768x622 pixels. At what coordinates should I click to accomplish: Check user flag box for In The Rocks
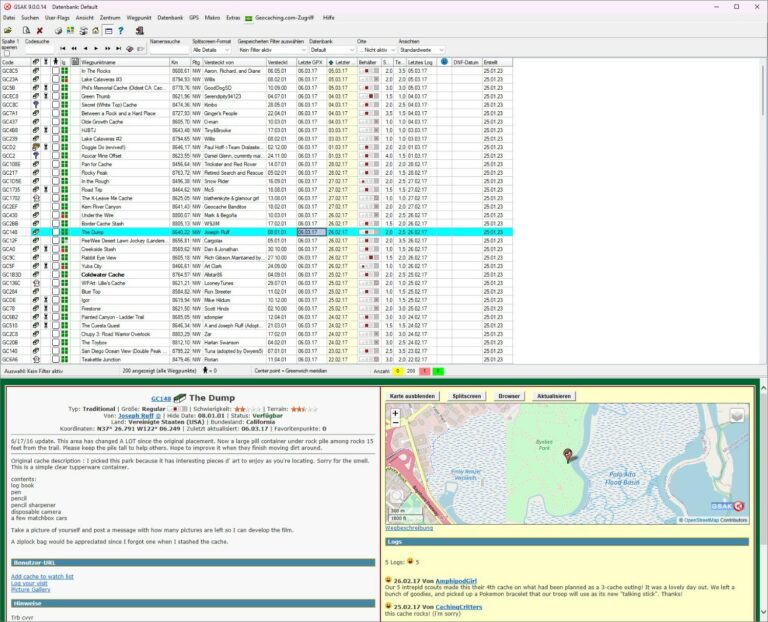tap(56, 71)
